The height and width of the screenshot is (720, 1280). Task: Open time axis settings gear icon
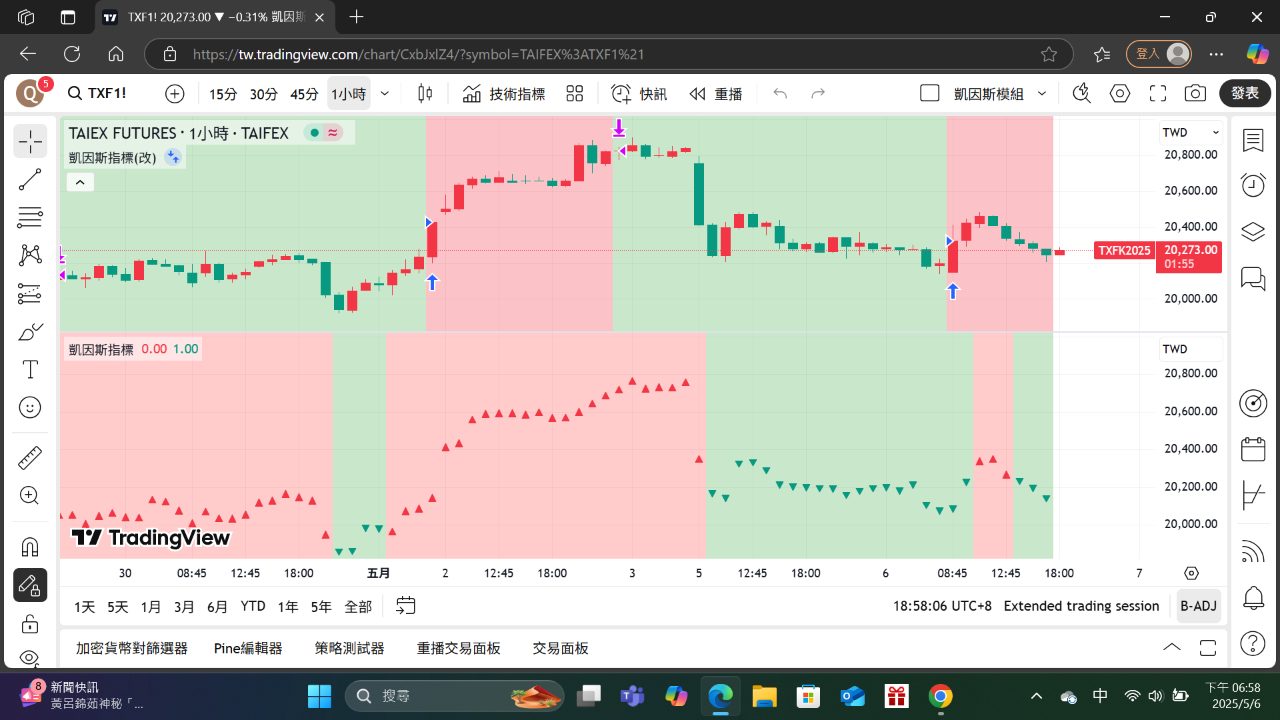tap(1191, 573)
